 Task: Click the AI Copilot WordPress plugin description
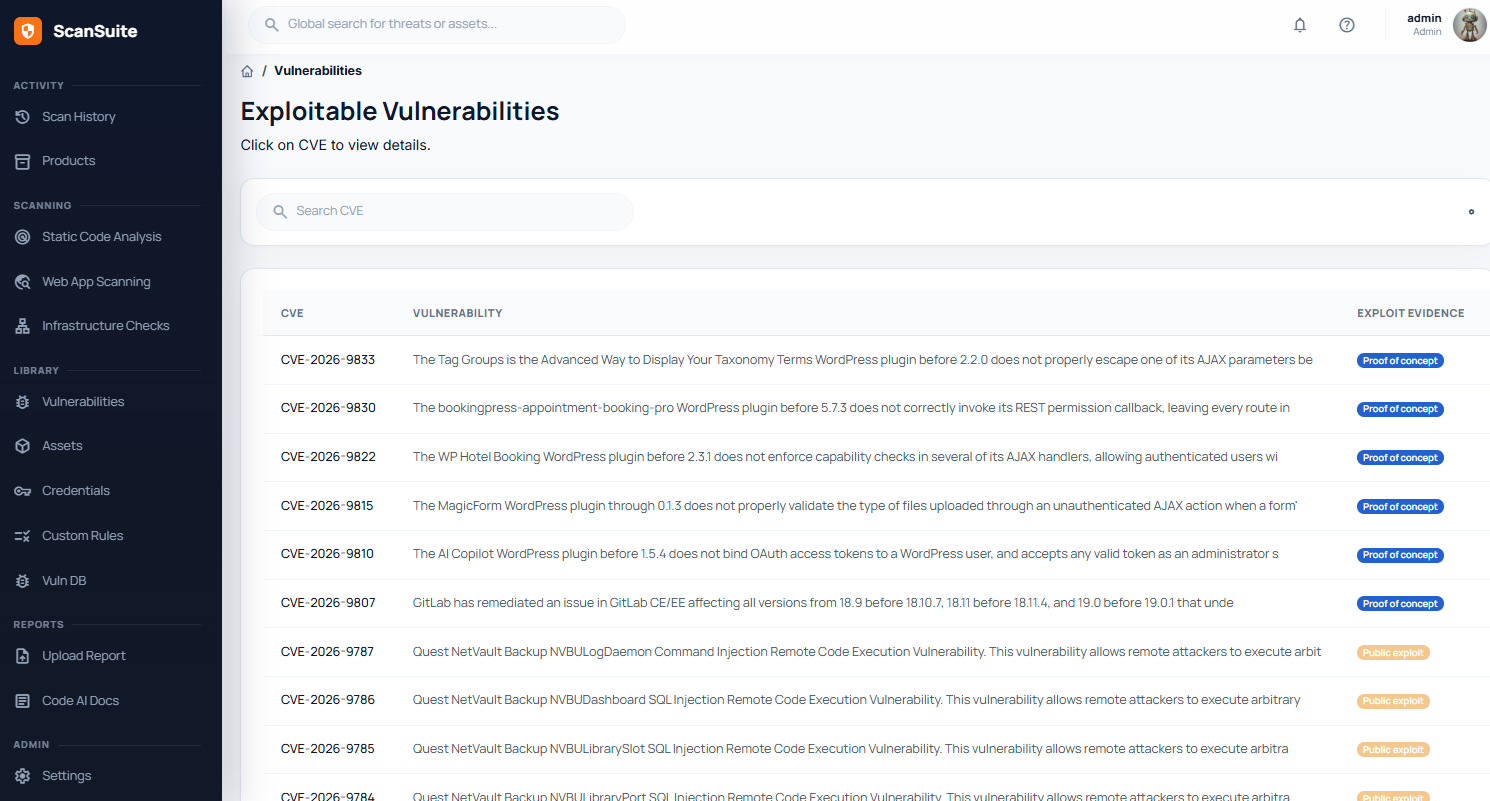pyautogui.click(x=846, y=554)
